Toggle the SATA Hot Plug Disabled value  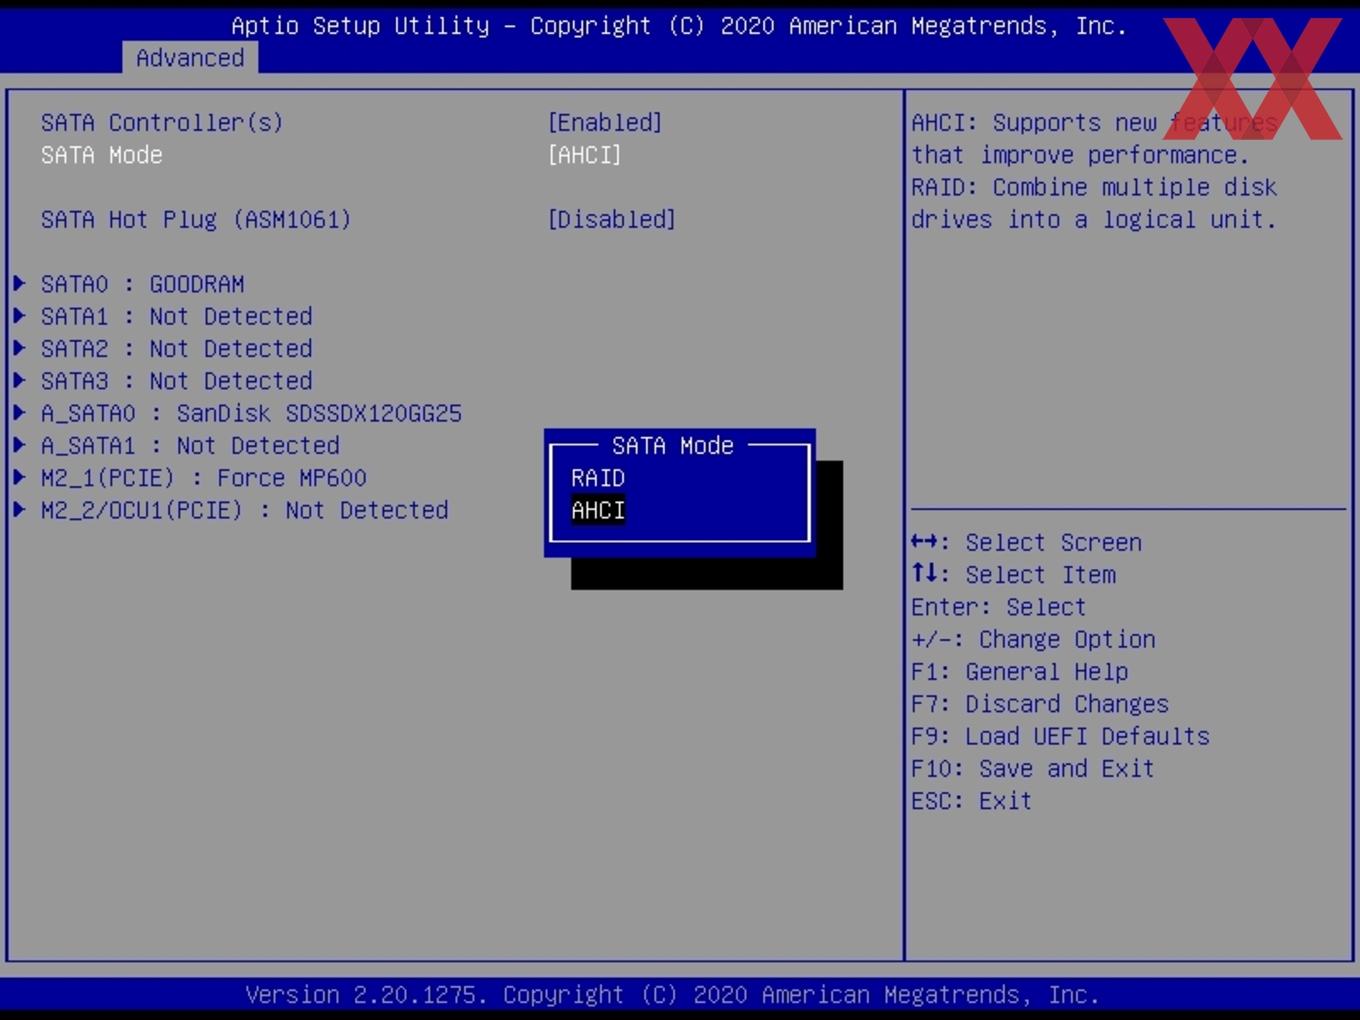click(612, 219)
